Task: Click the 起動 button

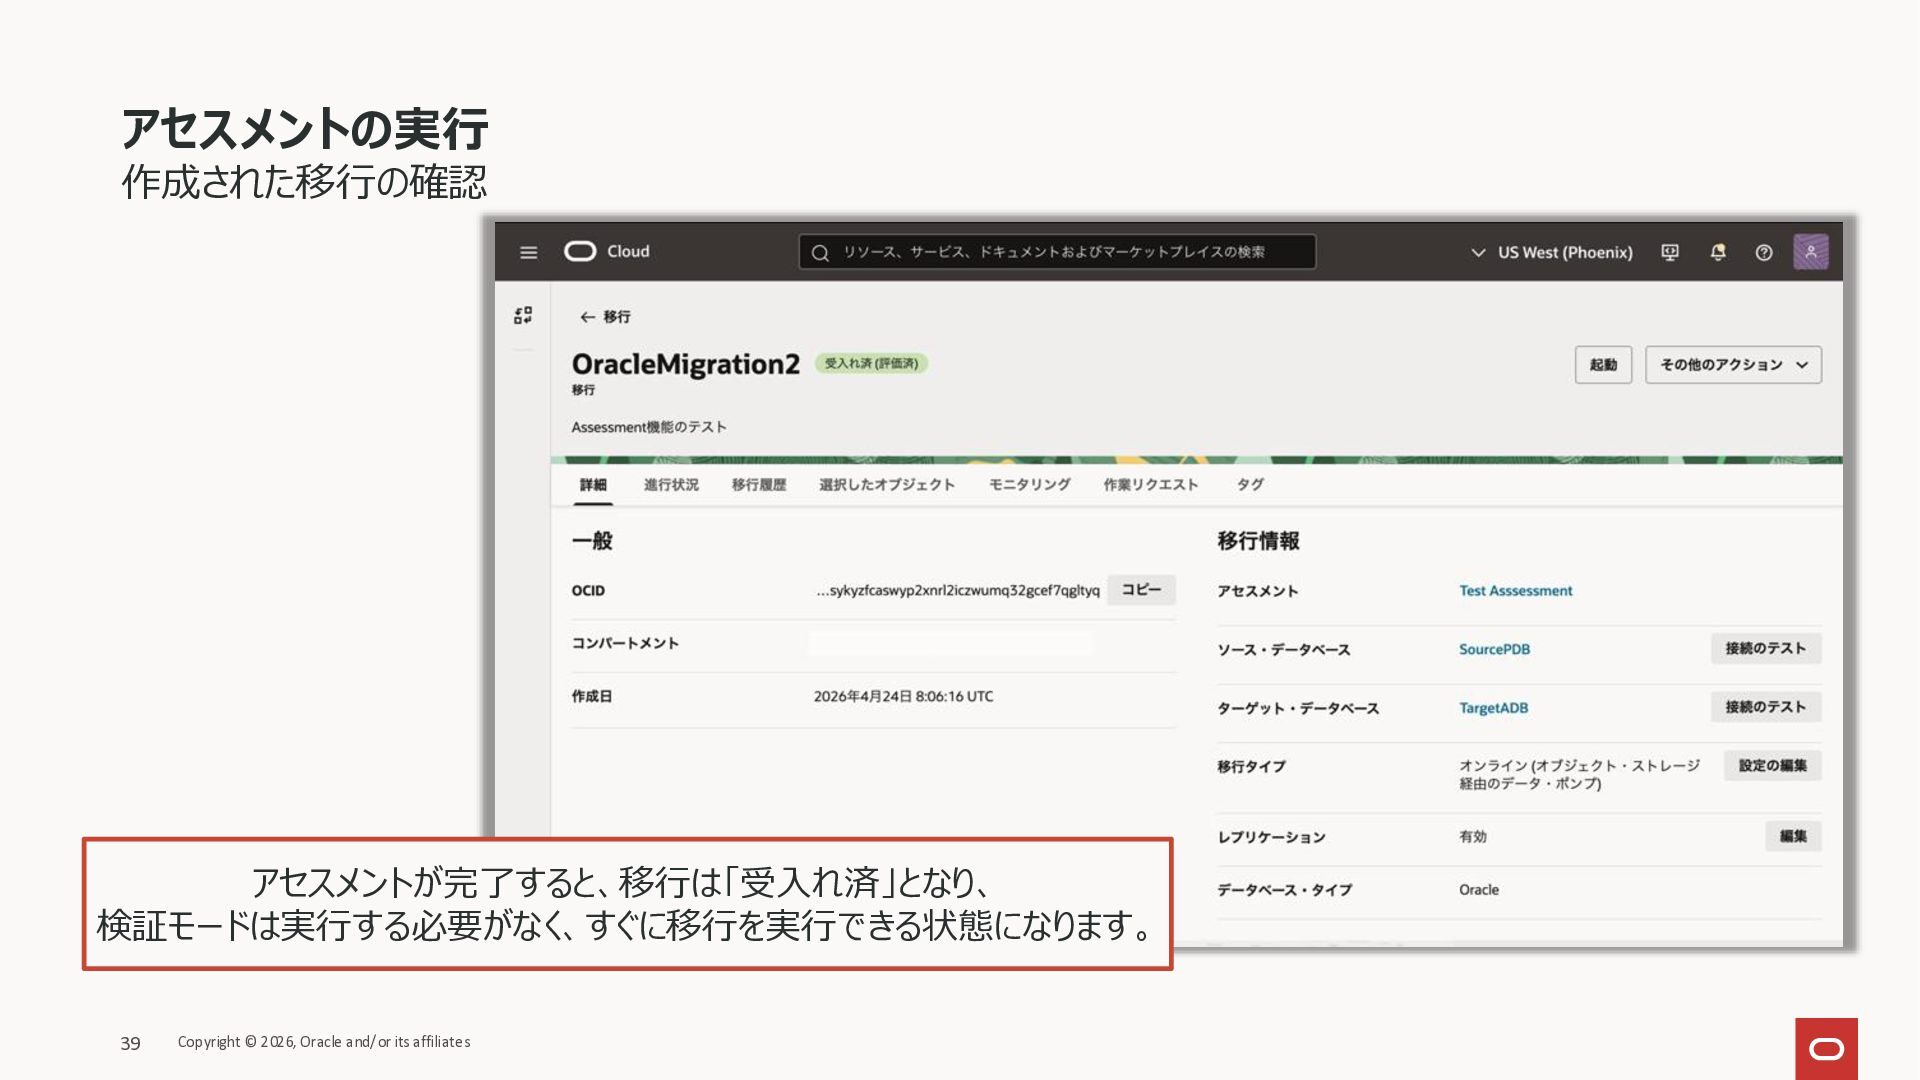Action: tap(1603, 365)
